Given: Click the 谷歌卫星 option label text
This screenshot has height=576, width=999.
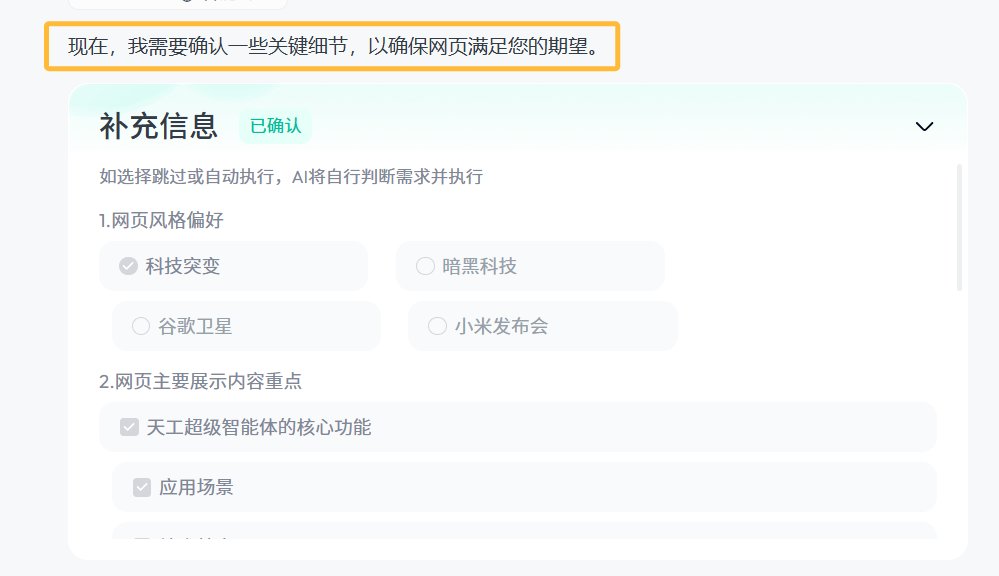Looking at the screenshot, I should point(196,326).
